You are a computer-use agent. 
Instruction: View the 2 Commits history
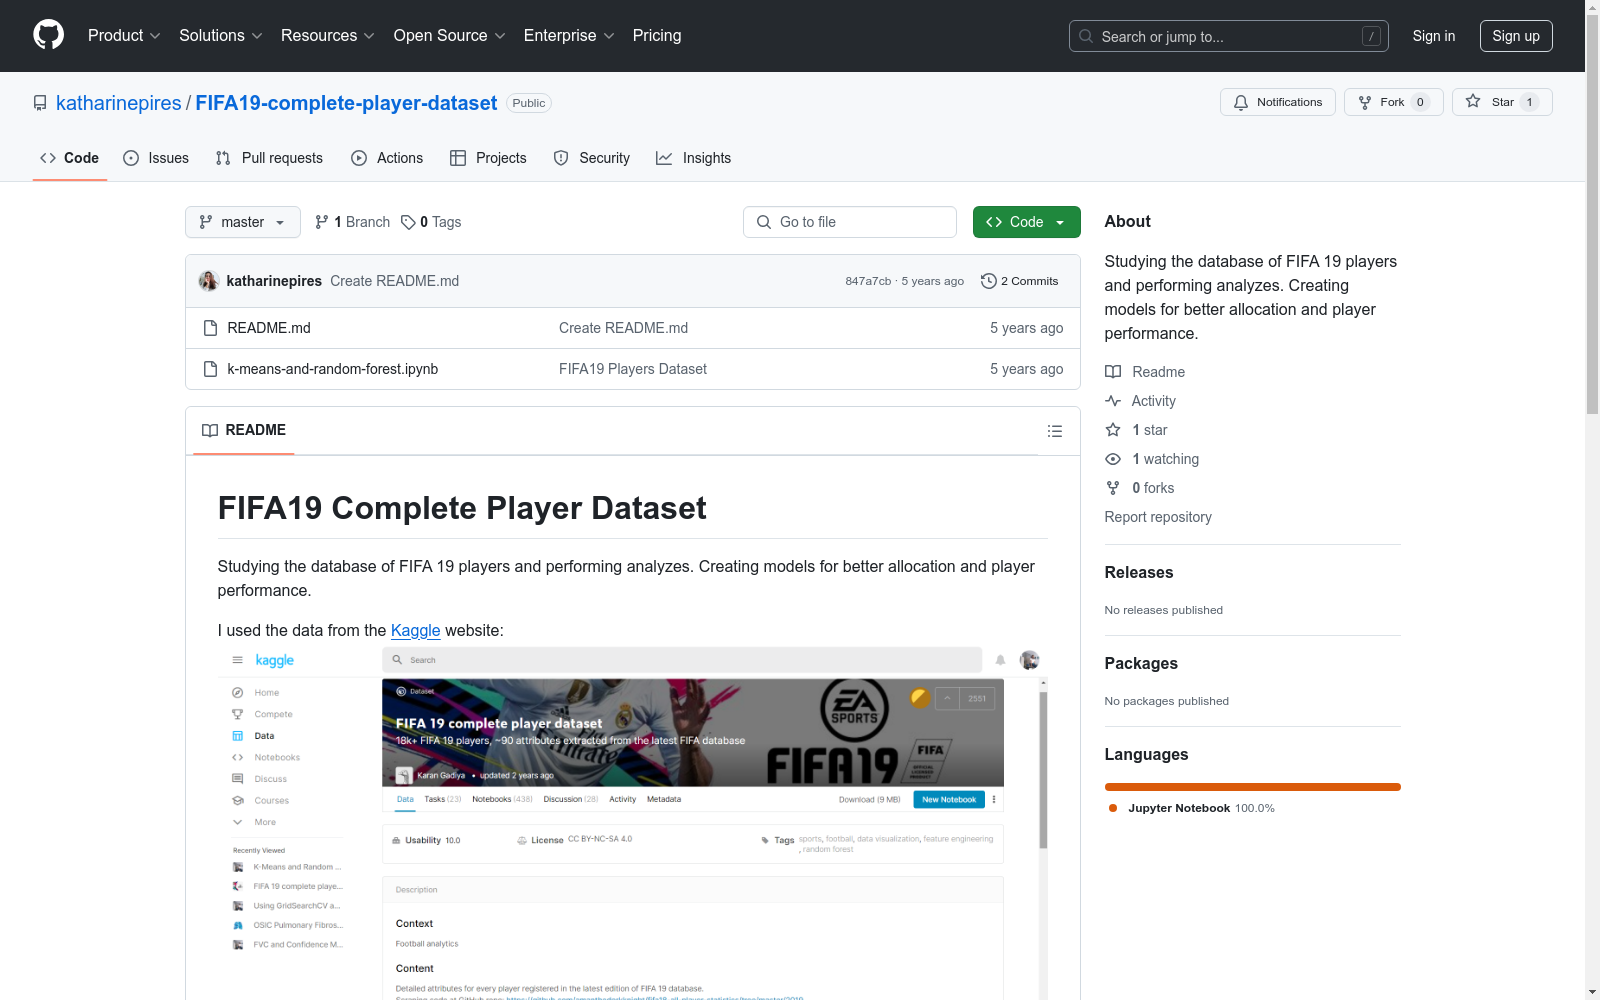[1019, 281]
